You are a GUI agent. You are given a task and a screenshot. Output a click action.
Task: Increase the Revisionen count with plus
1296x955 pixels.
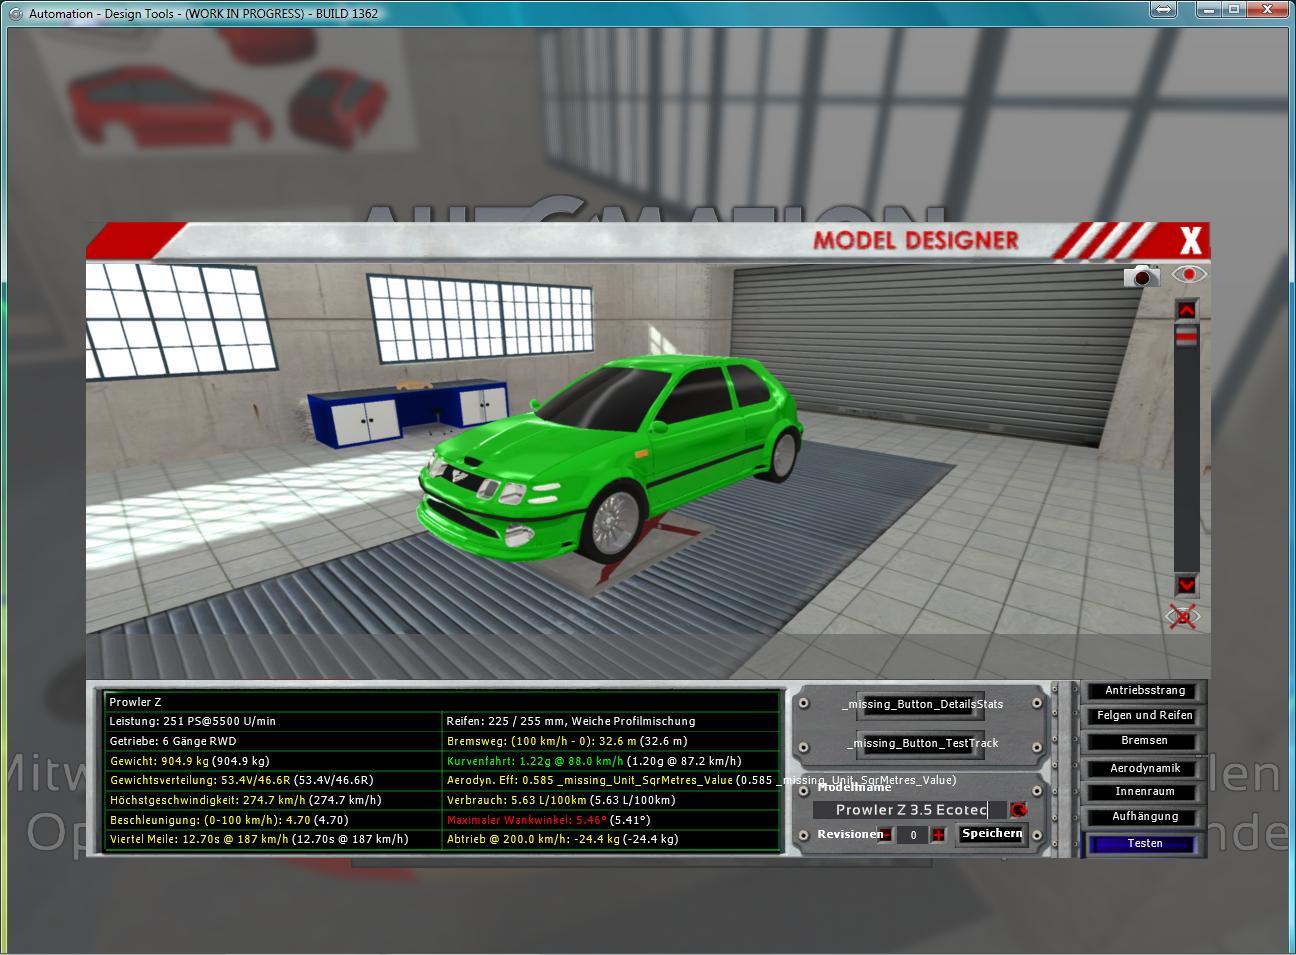tap(938, 835)
